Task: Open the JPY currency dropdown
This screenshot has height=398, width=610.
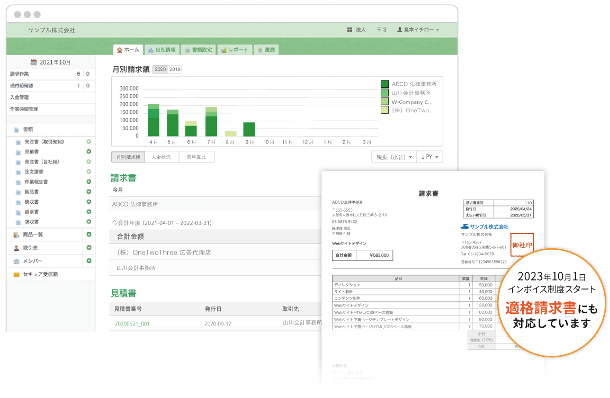Action: [429, 157]
